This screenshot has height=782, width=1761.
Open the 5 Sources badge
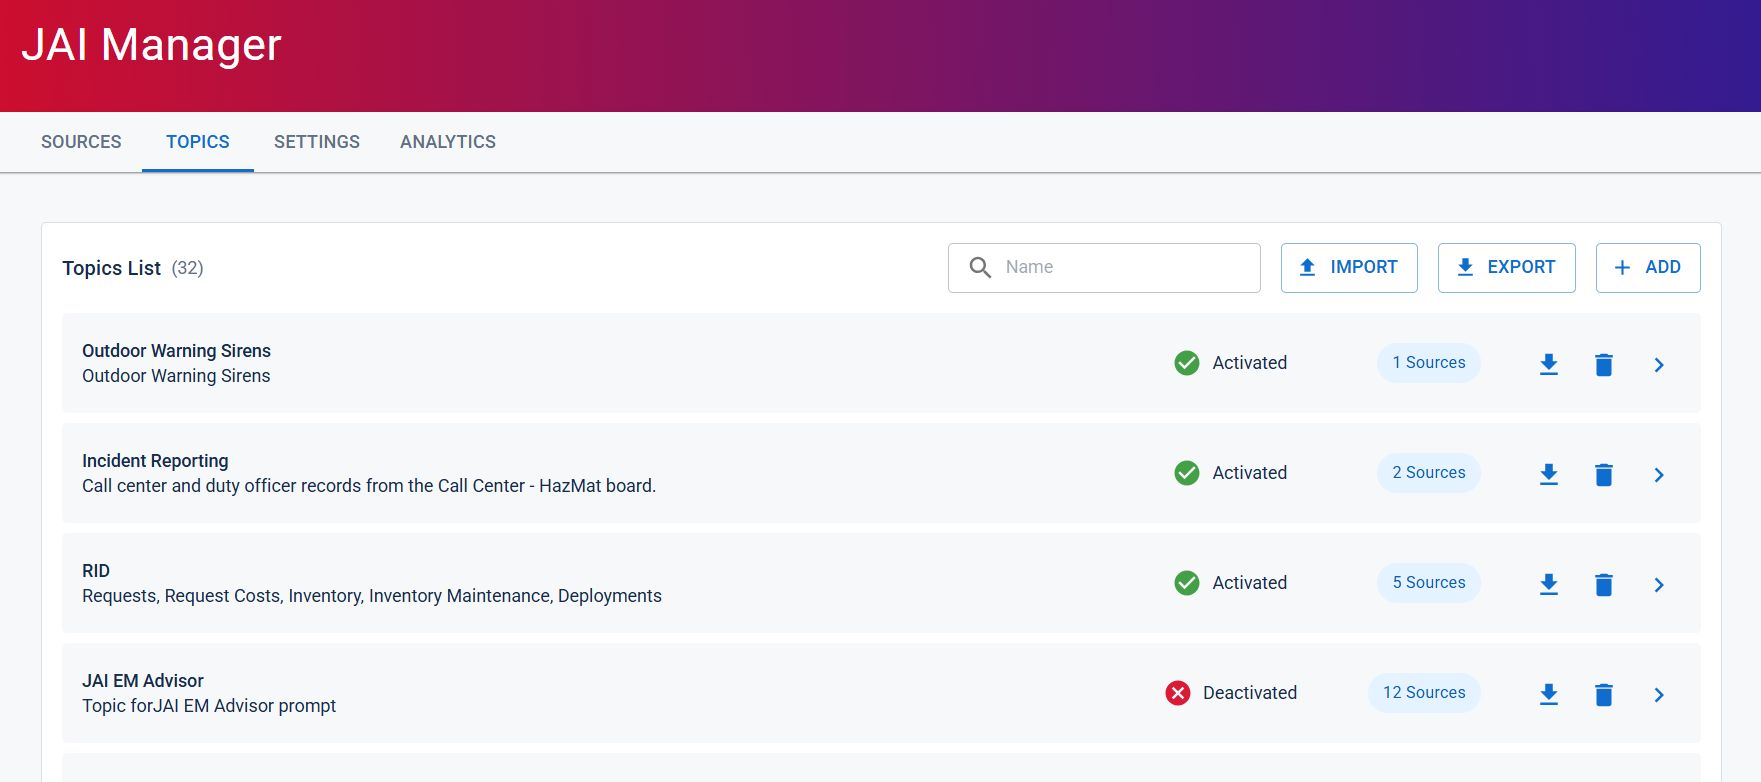pos(1429,583)
